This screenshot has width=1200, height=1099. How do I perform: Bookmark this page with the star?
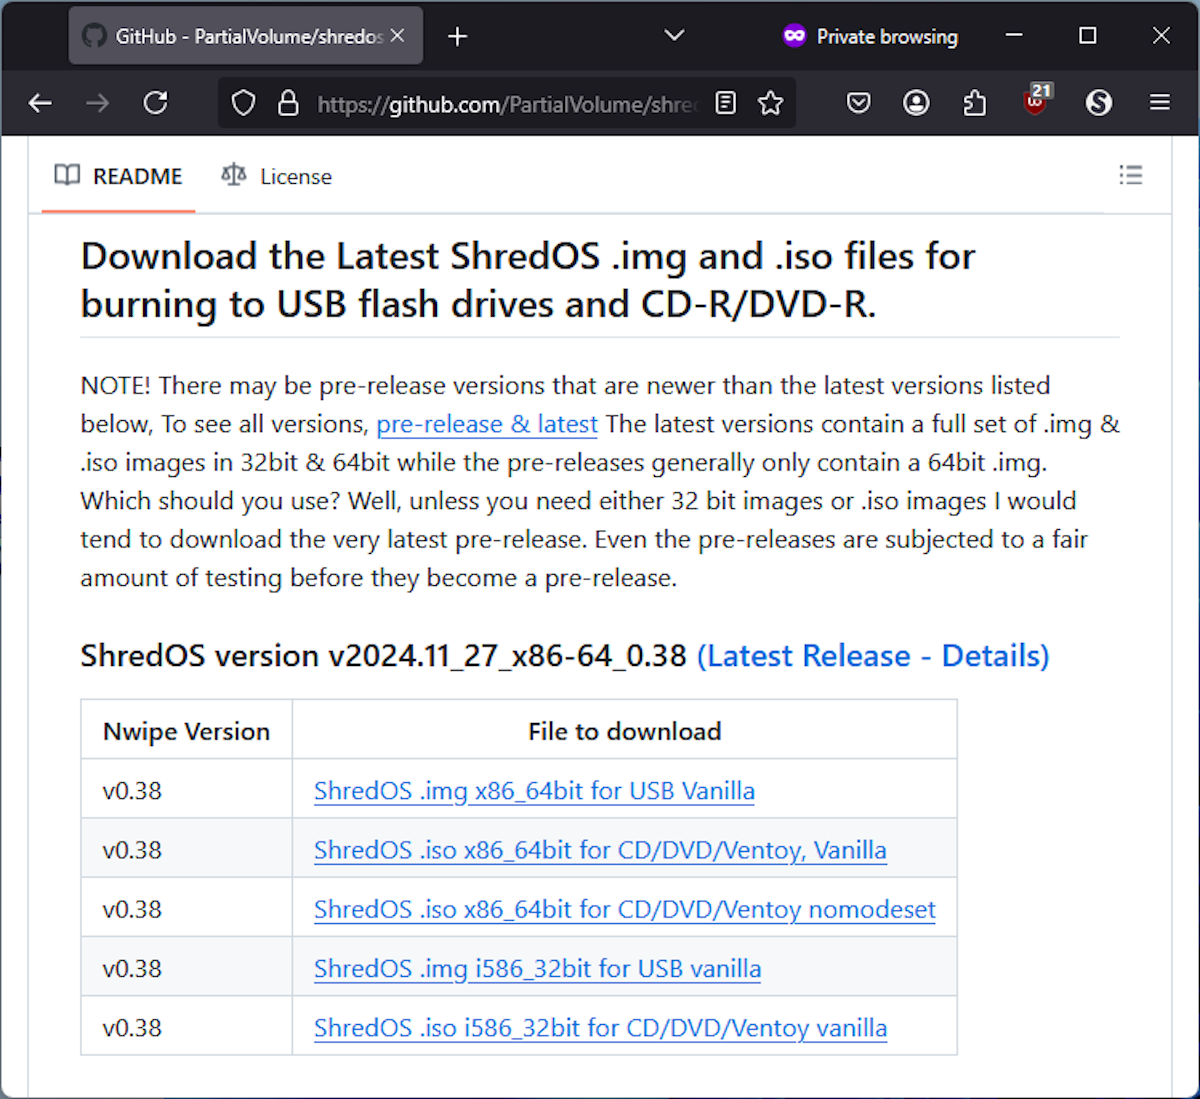coord(771,103)
